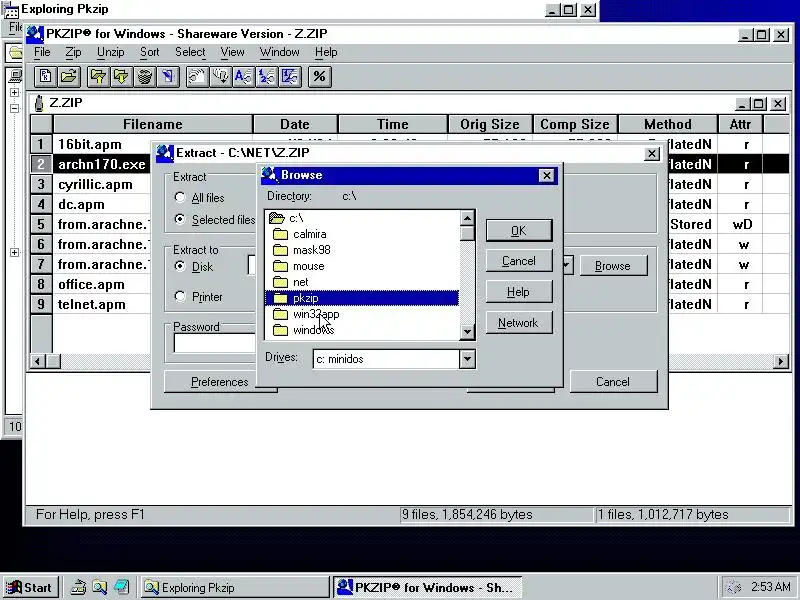Image resolution: width=800 pixels, height=600 pixels.
Task: Open the Unzip menu
Action: click(111, 52)
